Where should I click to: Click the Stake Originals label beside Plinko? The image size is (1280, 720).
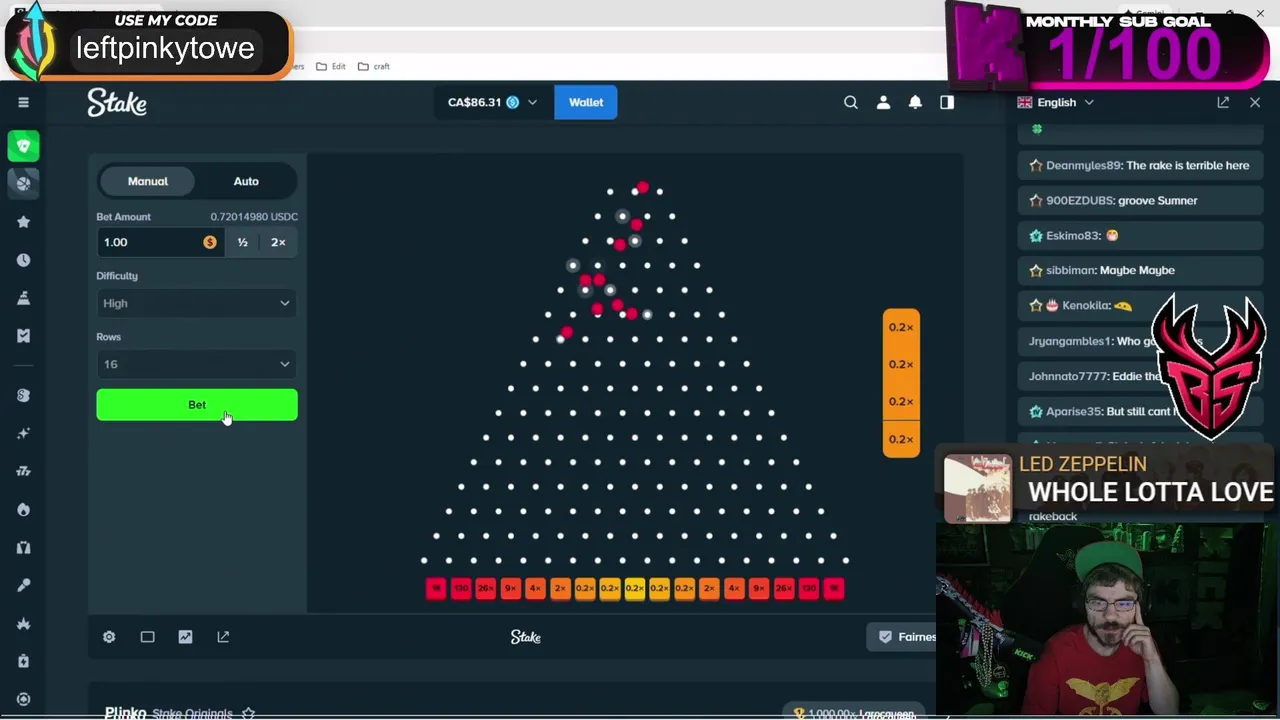point(192,714)
